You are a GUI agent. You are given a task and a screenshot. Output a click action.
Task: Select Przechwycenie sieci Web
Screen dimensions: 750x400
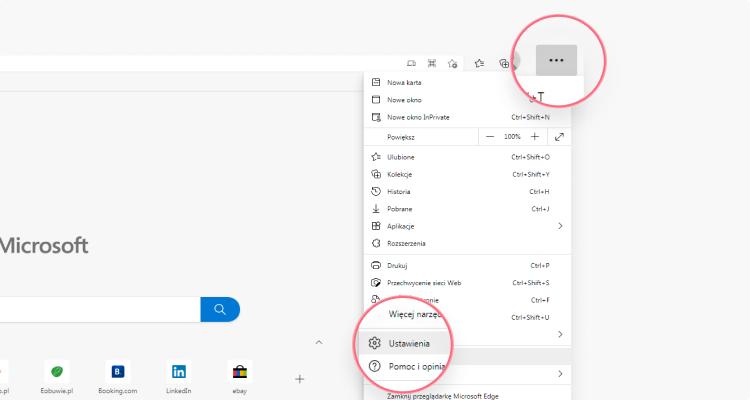(x=467, y=283)
